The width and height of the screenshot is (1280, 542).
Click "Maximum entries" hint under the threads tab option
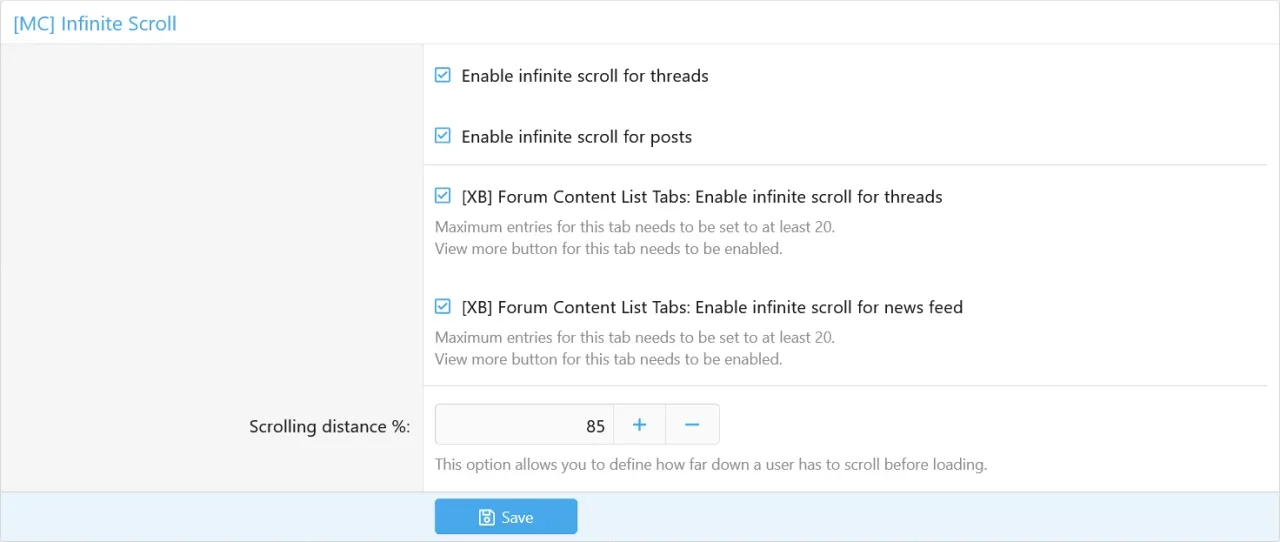634,227
